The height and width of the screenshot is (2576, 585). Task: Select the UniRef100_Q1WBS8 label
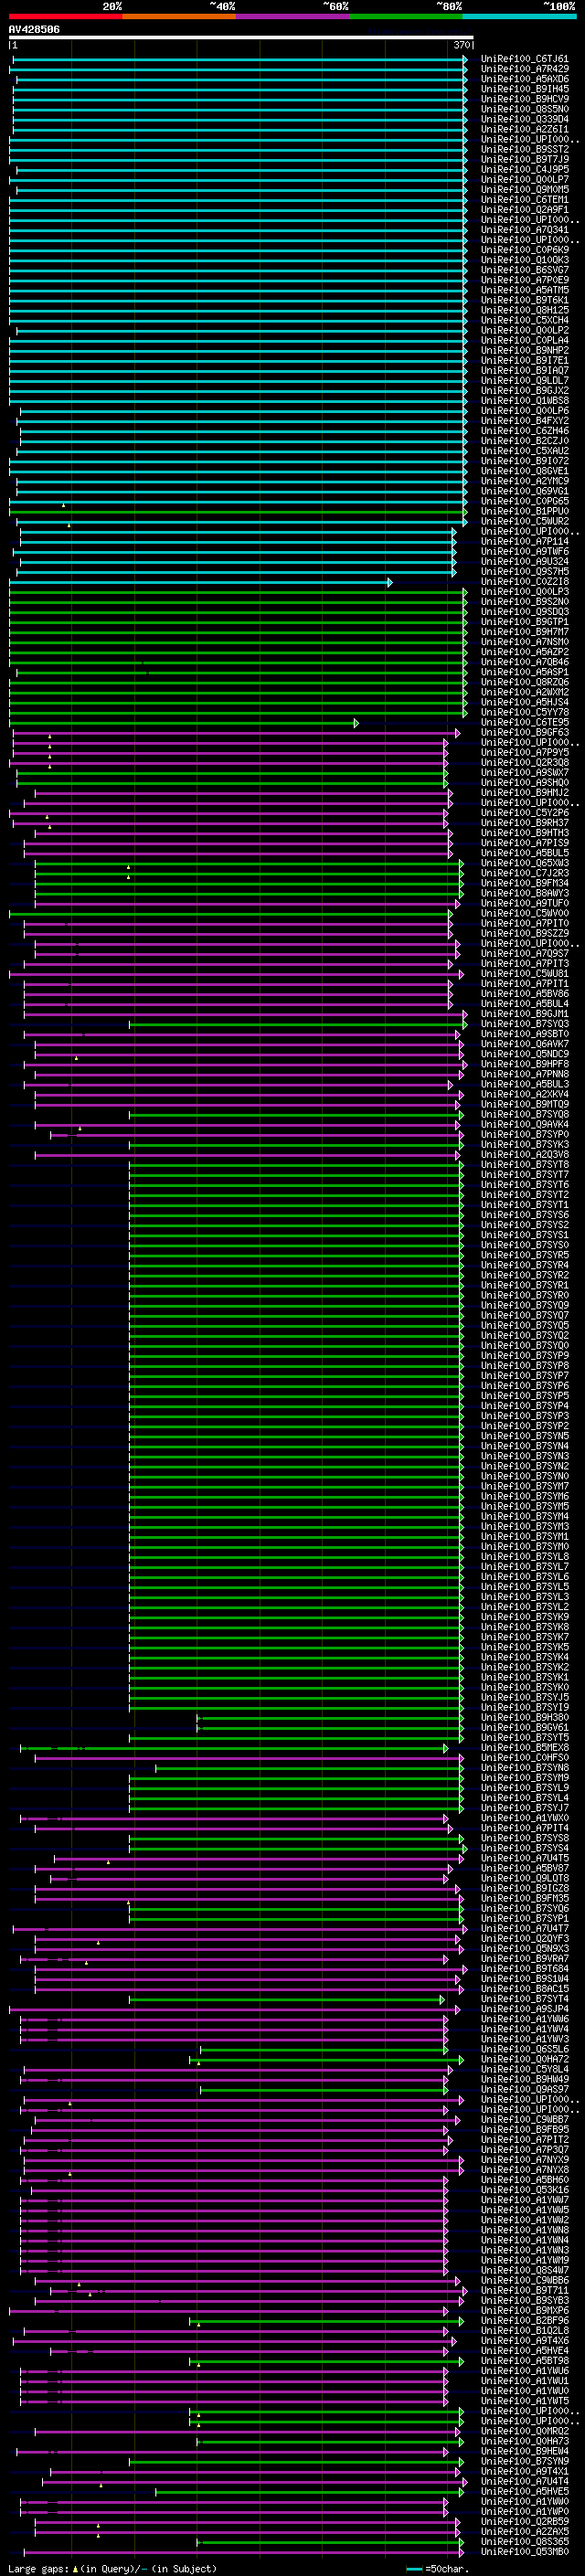(x=525, y=401)
